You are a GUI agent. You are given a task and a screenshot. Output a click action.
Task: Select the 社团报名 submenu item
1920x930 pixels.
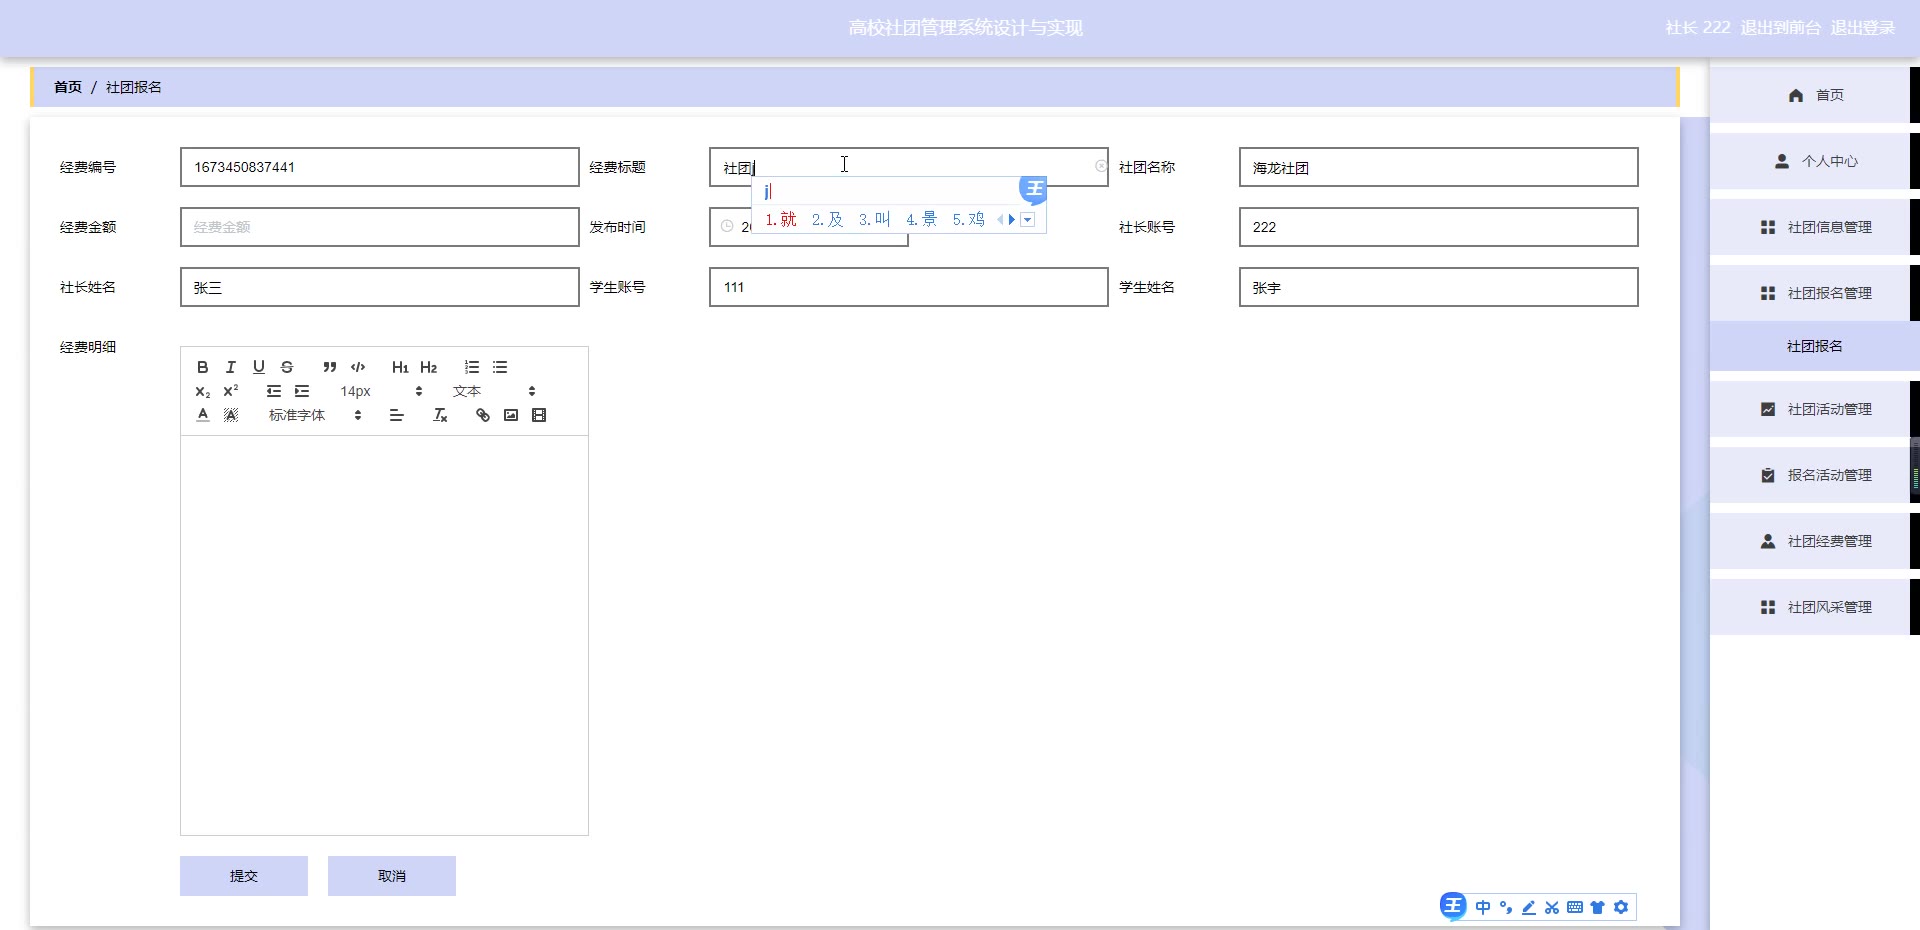1815,346
